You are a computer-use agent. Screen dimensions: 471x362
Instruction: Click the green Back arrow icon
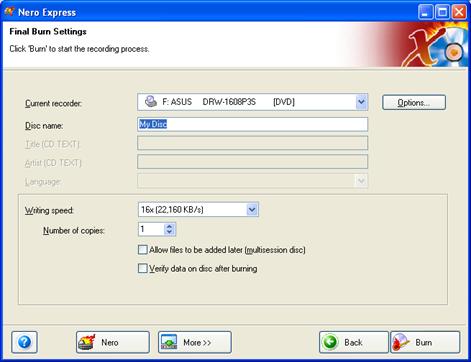[330, 342]
